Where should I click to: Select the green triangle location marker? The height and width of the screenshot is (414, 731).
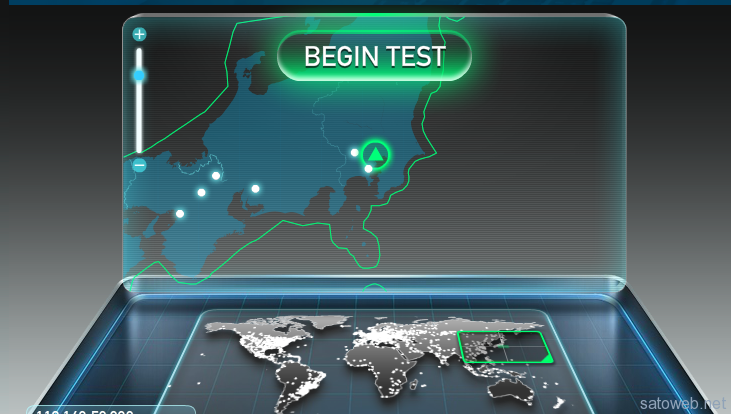tap(375, 154)
